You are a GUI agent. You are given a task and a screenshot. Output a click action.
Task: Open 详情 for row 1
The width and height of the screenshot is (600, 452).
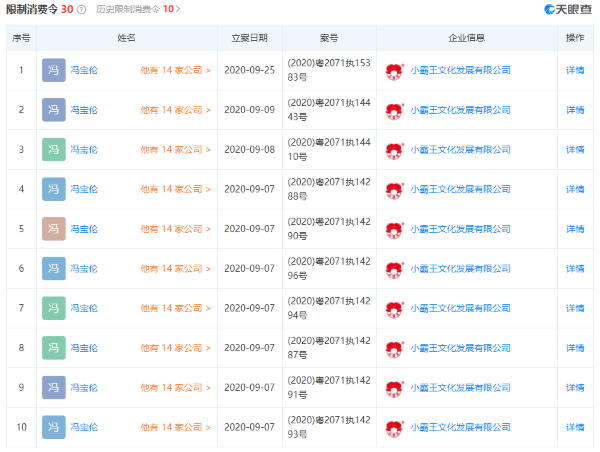click(x=575, y=71)
